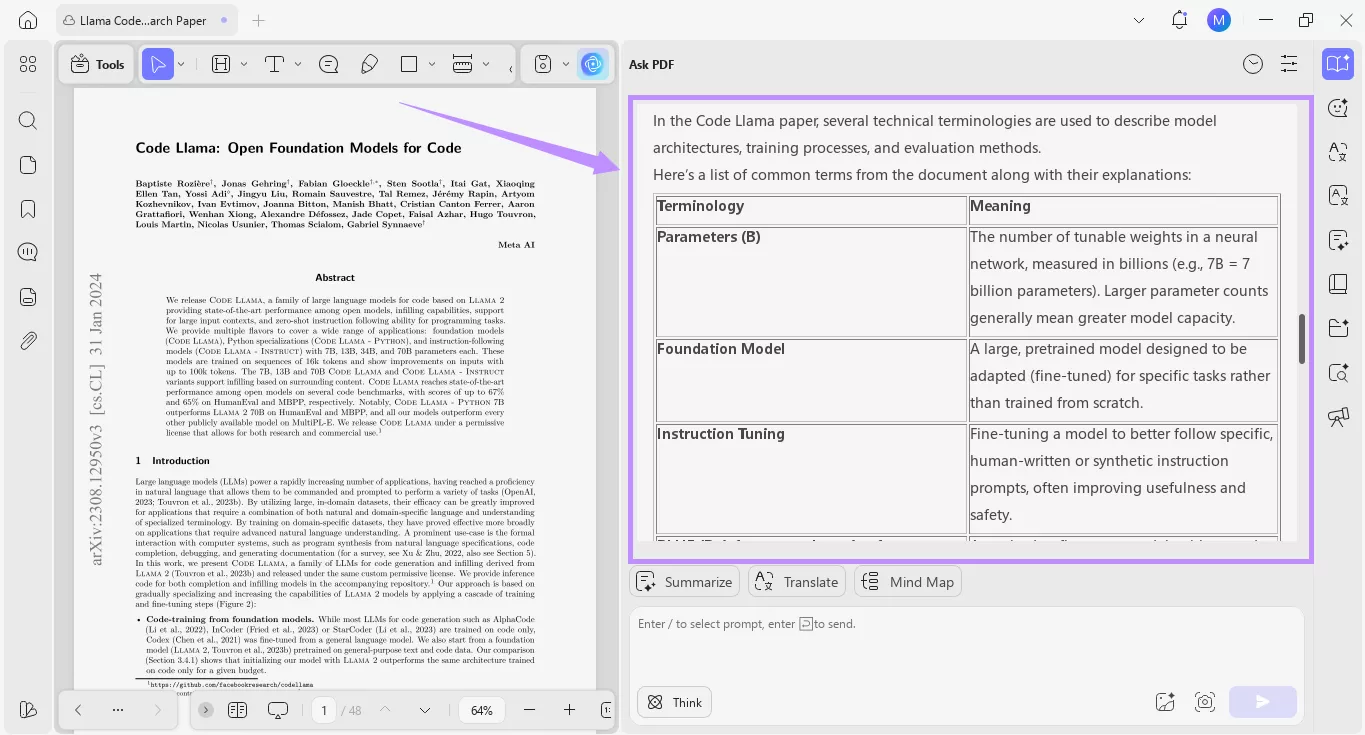Go to the next page arrow
1365x735 pixels.
[x=157, y=710]
